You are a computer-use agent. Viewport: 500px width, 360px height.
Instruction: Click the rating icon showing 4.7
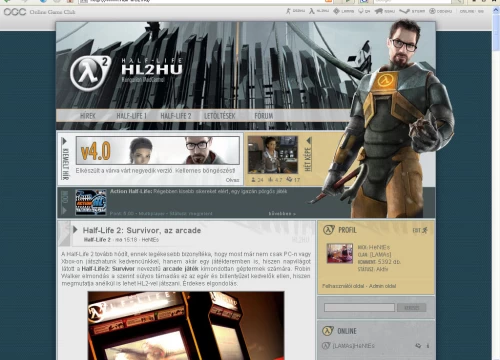[271, 180]
